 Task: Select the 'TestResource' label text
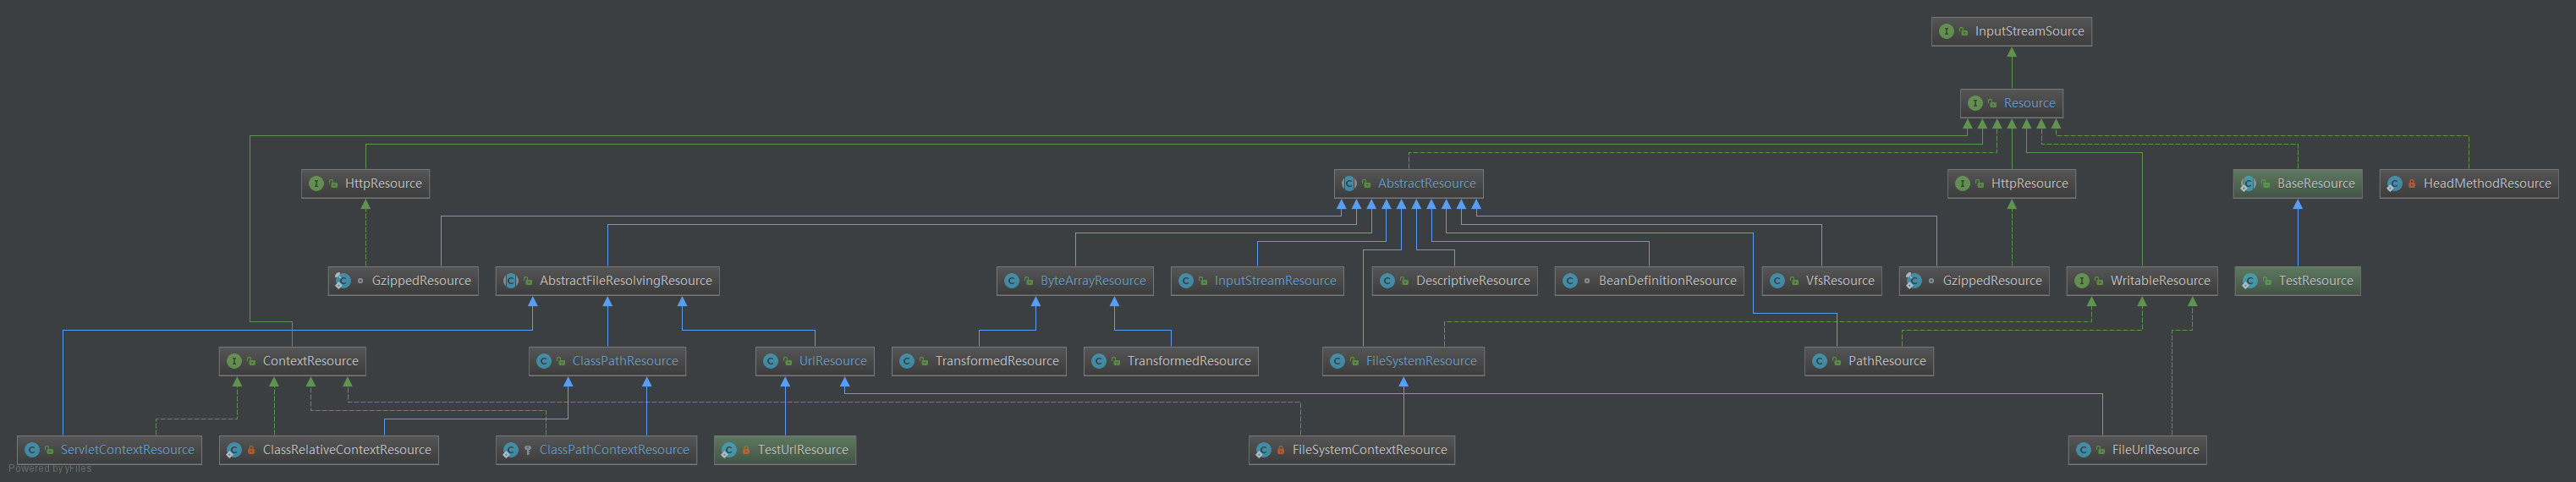point(2316,281)
